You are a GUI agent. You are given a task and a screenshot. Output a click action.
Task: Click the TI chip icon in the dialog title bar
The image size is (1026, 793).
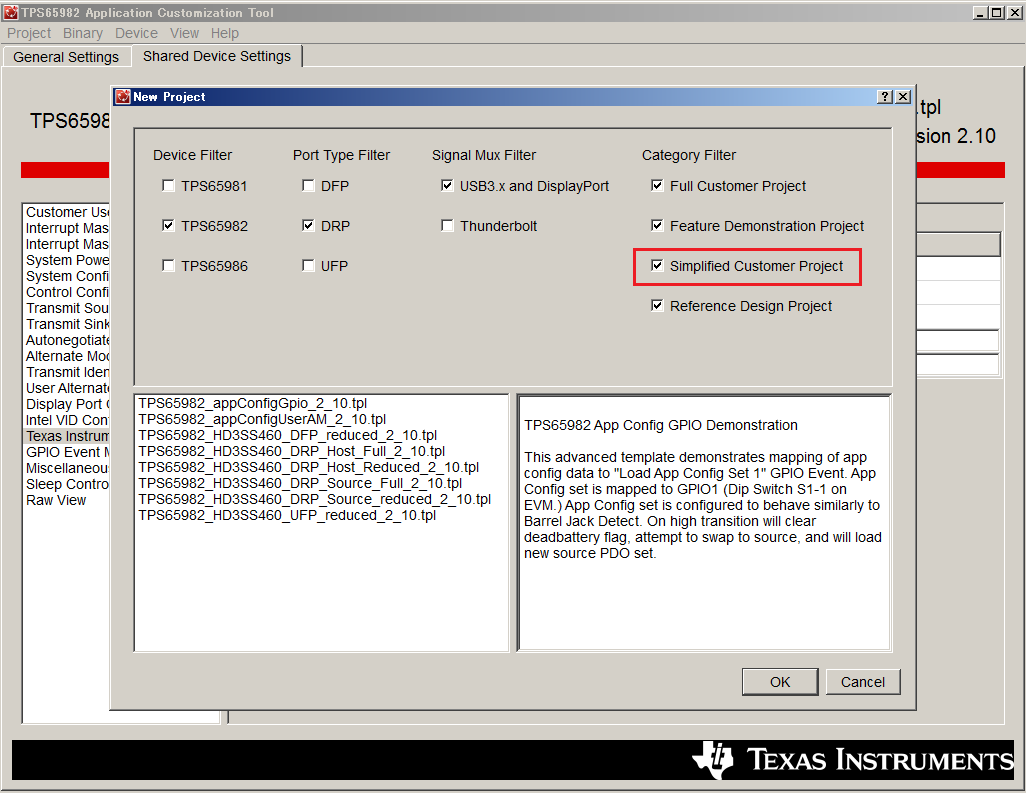122,96
